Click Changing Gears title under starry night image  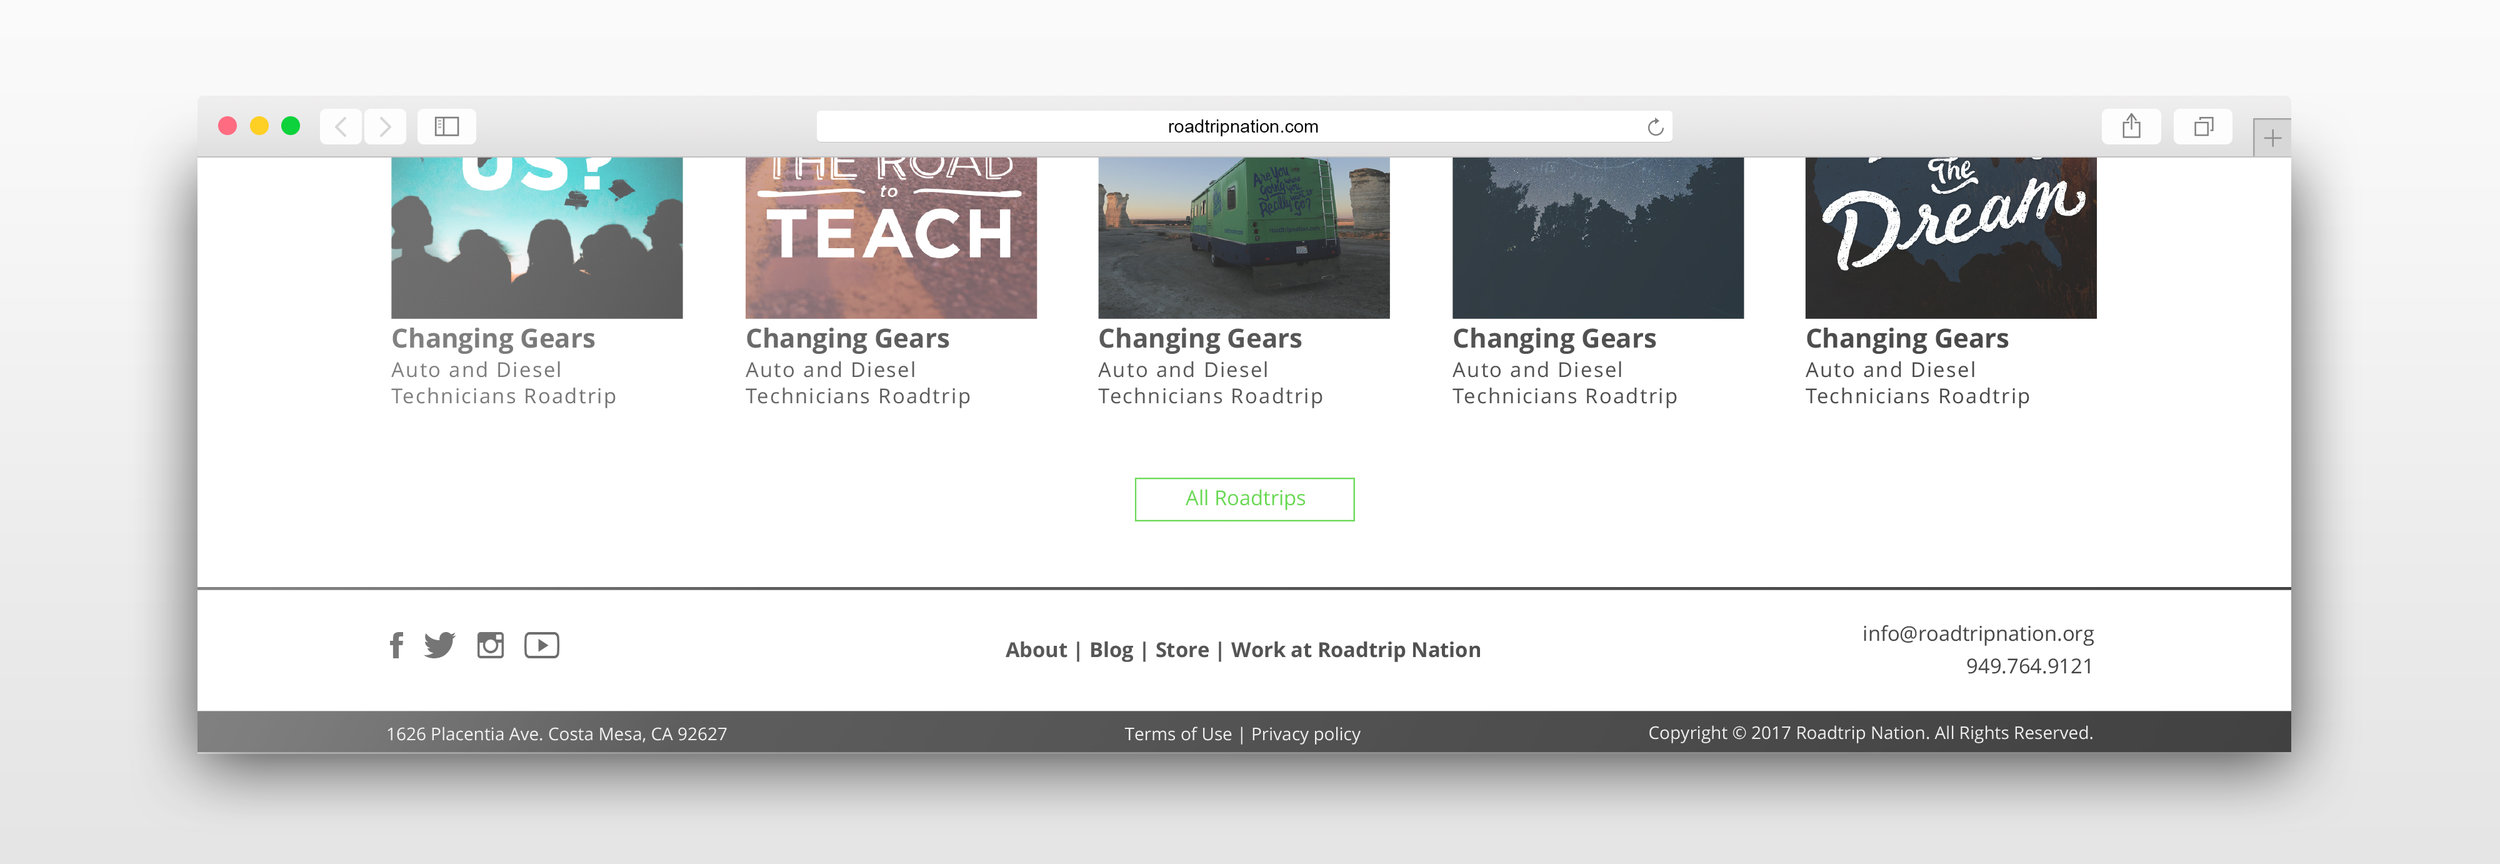pos(1554,339)
